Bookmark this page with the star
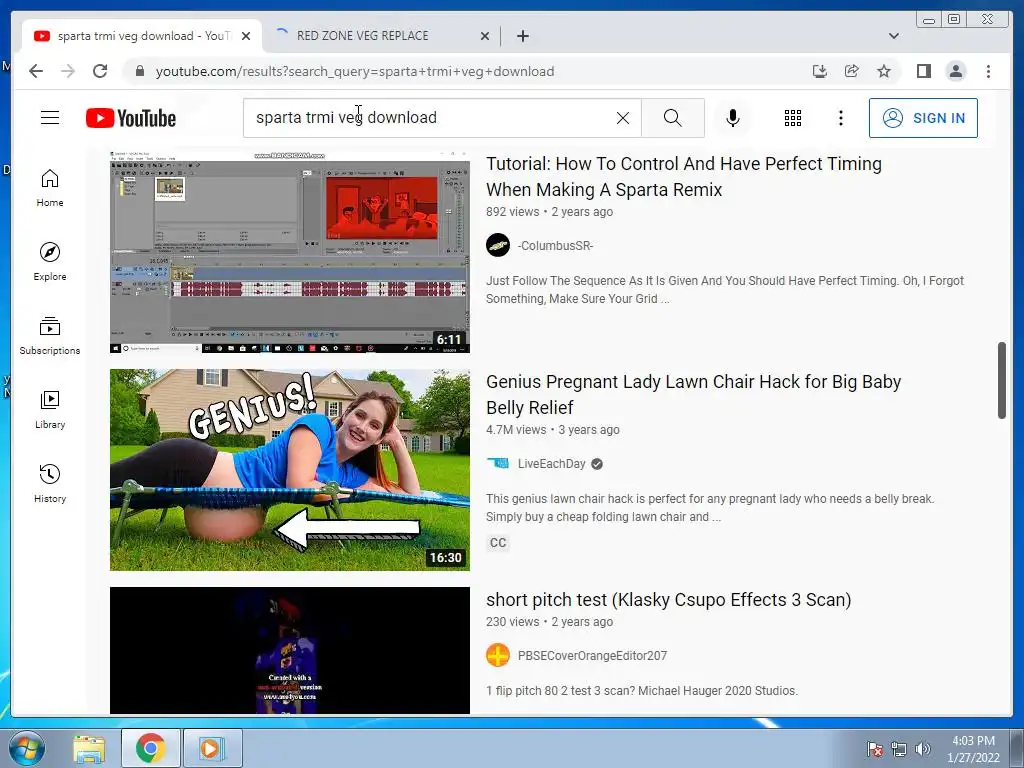Screen dimensions: 1024x768 884,71
